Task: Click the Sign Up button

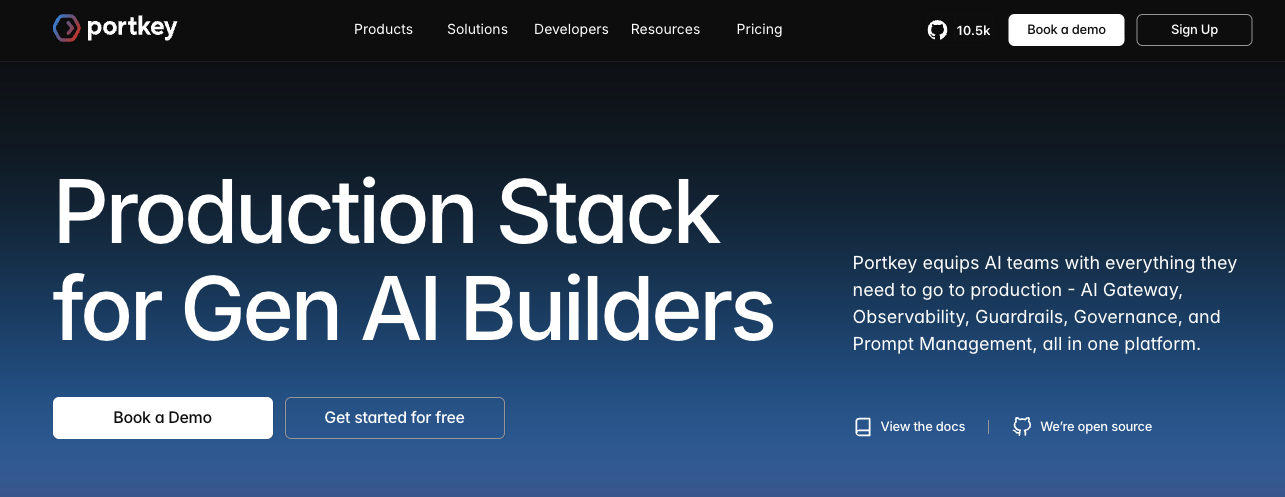Action: click(x=1194, y=30)
